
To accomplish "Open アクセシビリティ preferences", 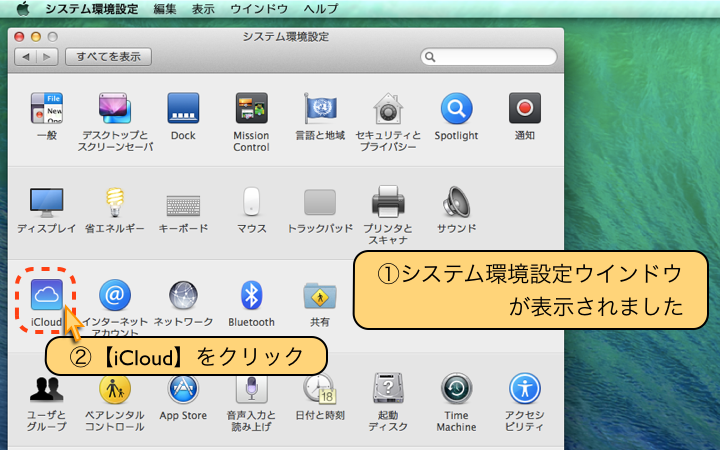I will (x=524, y=388).
